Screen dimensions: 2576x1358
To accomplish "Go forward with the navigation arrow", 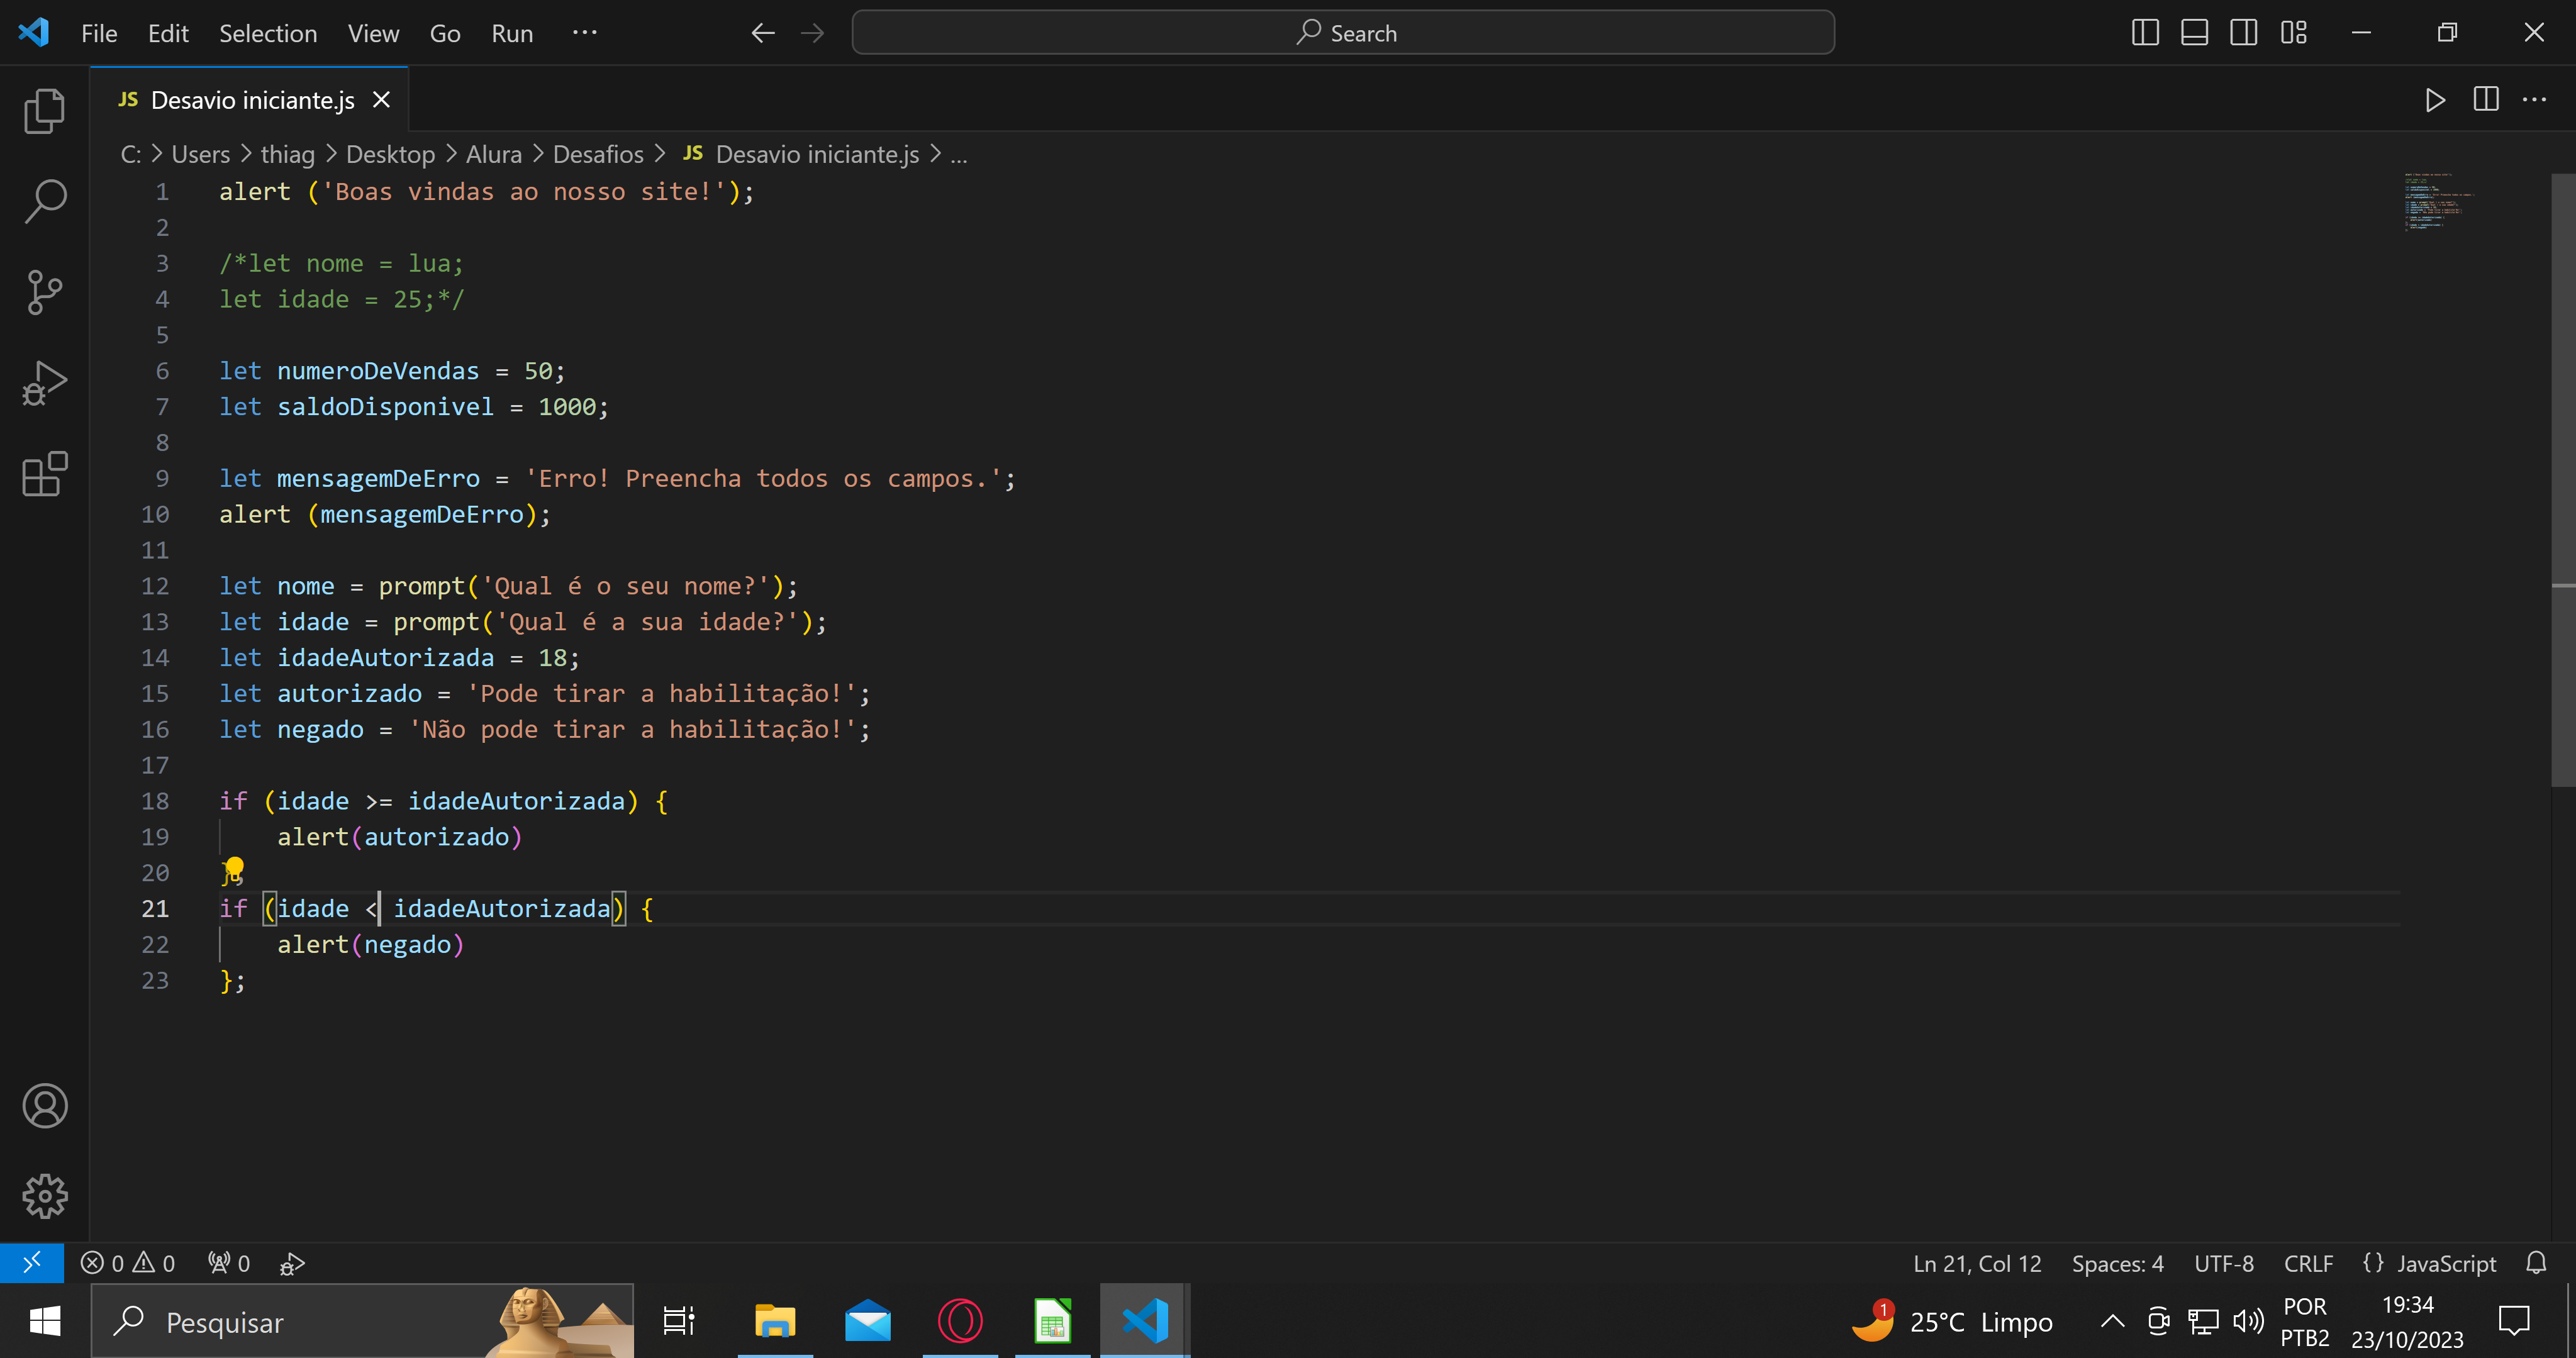I will (812, 33).
